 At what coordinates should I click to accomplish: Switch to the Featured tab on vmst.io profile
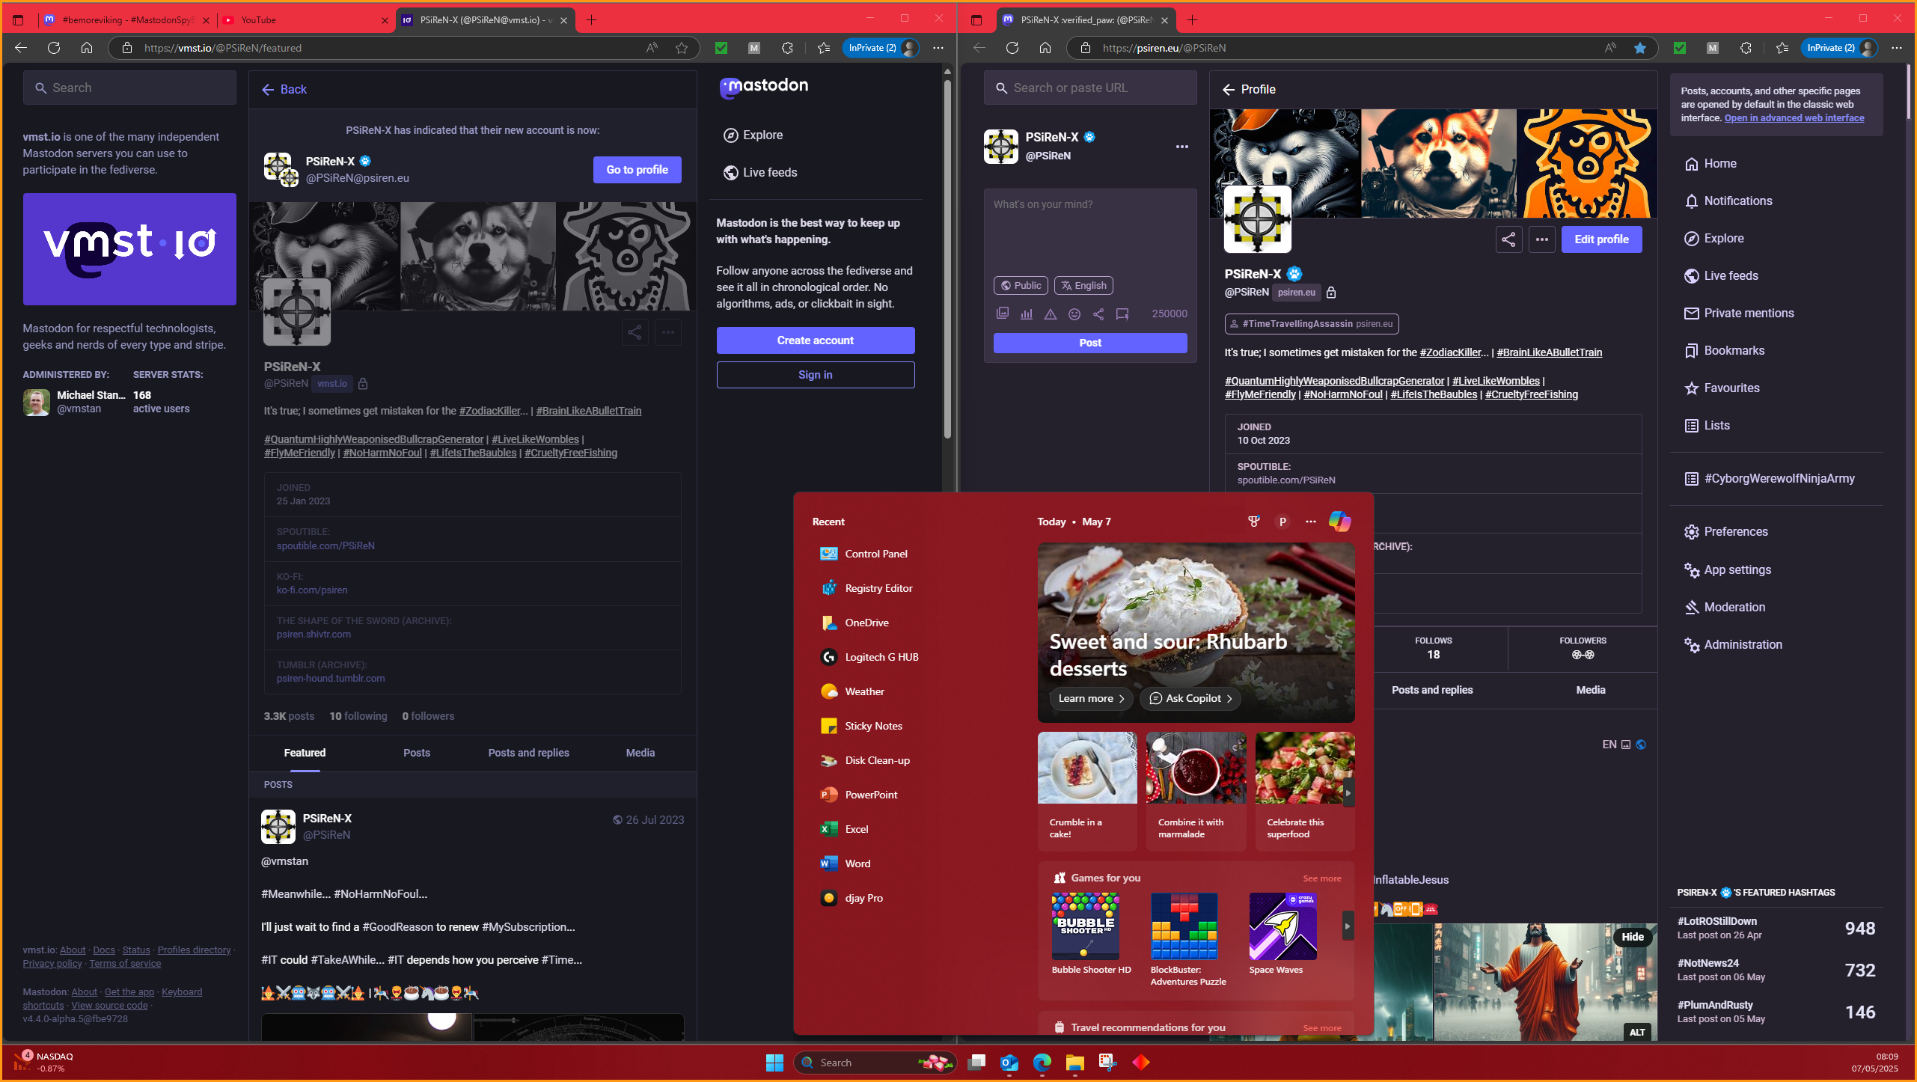pyautogui.click(x=305, y=753)
